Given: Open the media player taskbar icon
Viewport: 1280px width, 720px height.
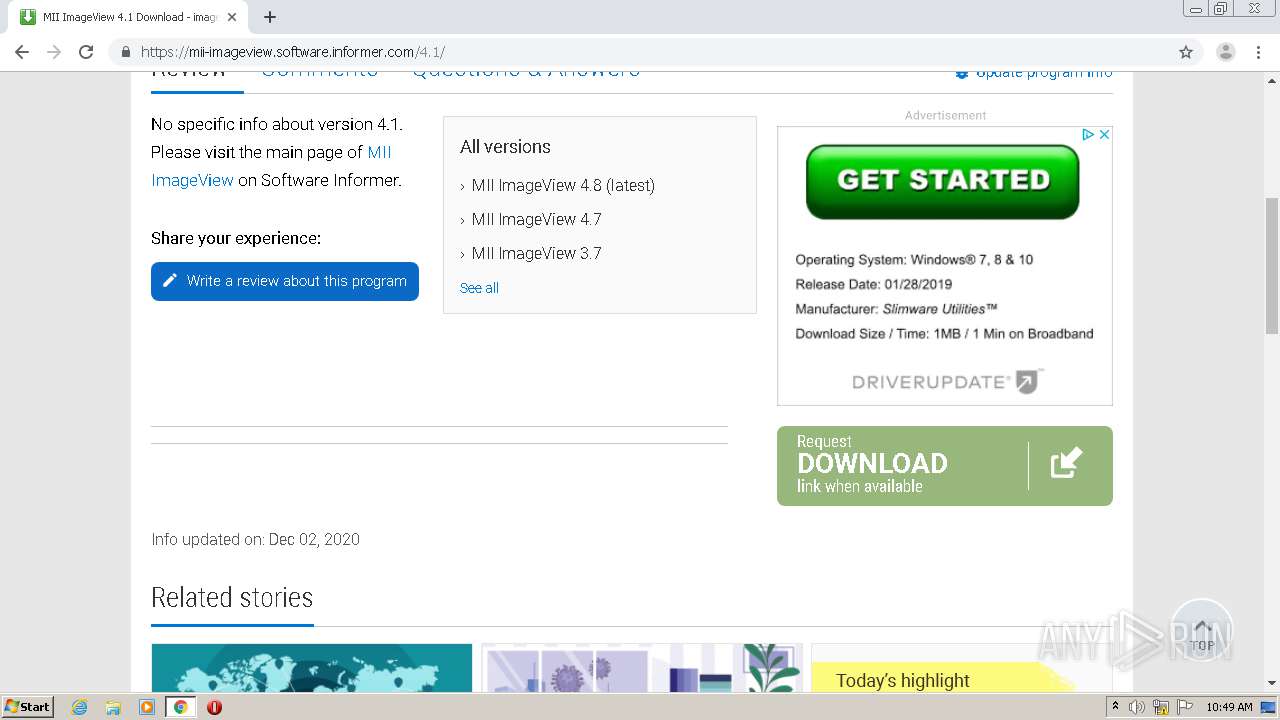Looking at the screenshot, I should point(147,707).
